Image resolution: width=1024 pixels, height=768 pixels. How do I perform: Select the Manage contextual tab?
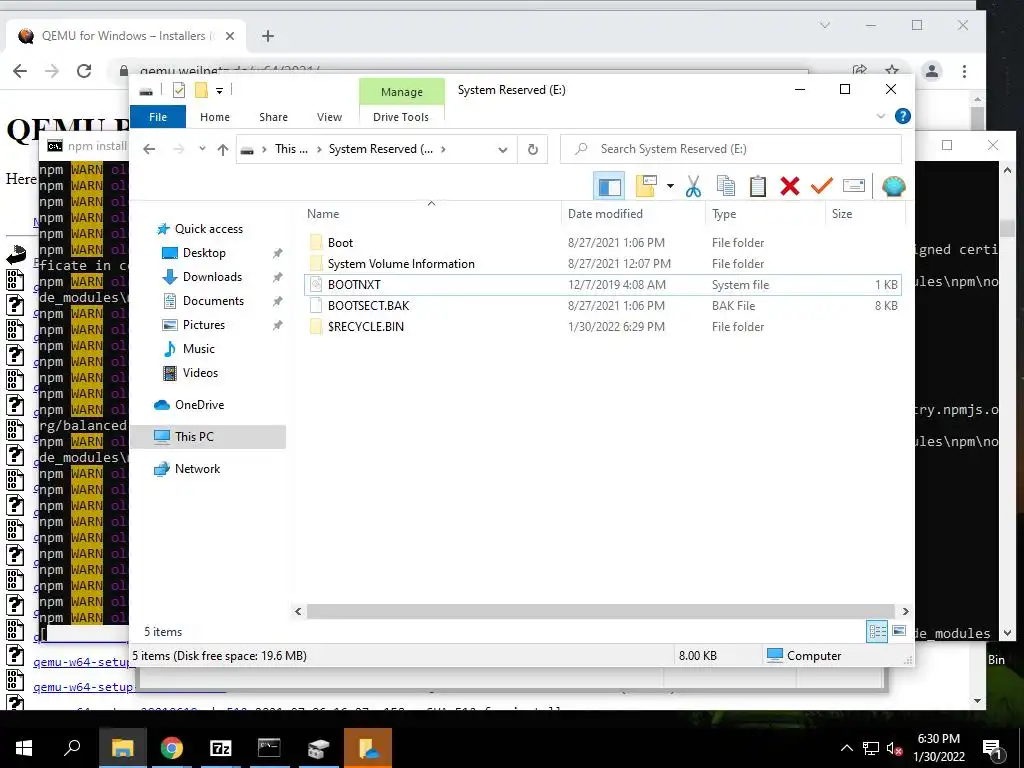coord(402,92)
